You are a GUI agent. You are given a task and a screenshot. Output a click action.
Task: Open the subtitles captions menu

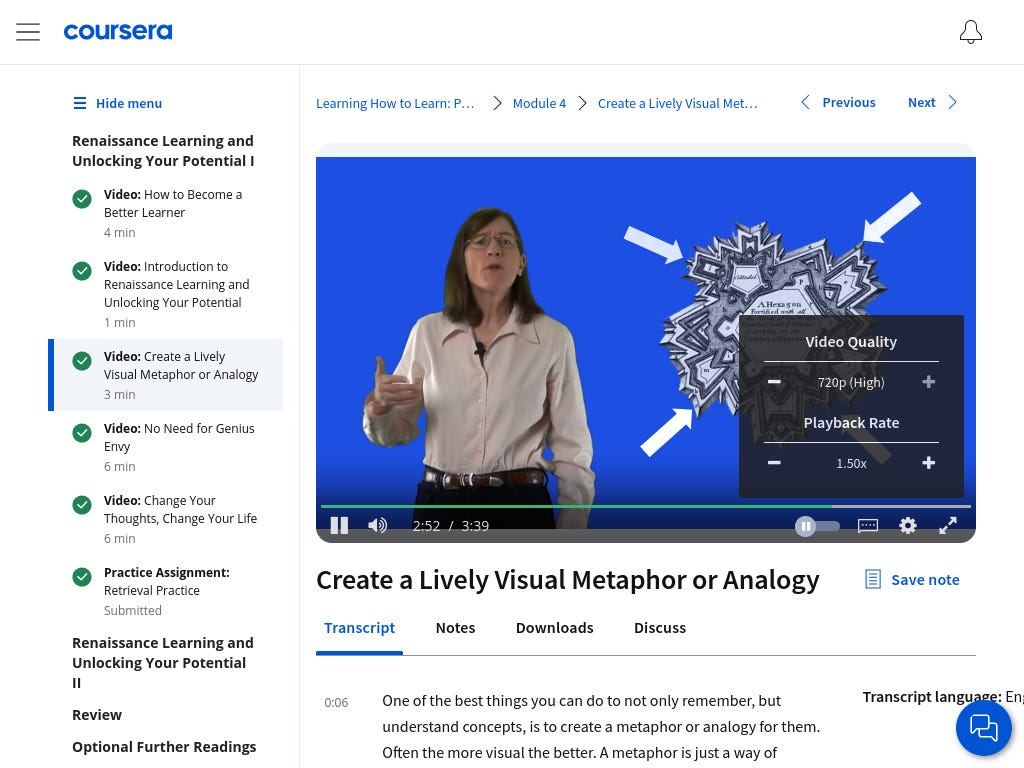(x=867, y=526)
